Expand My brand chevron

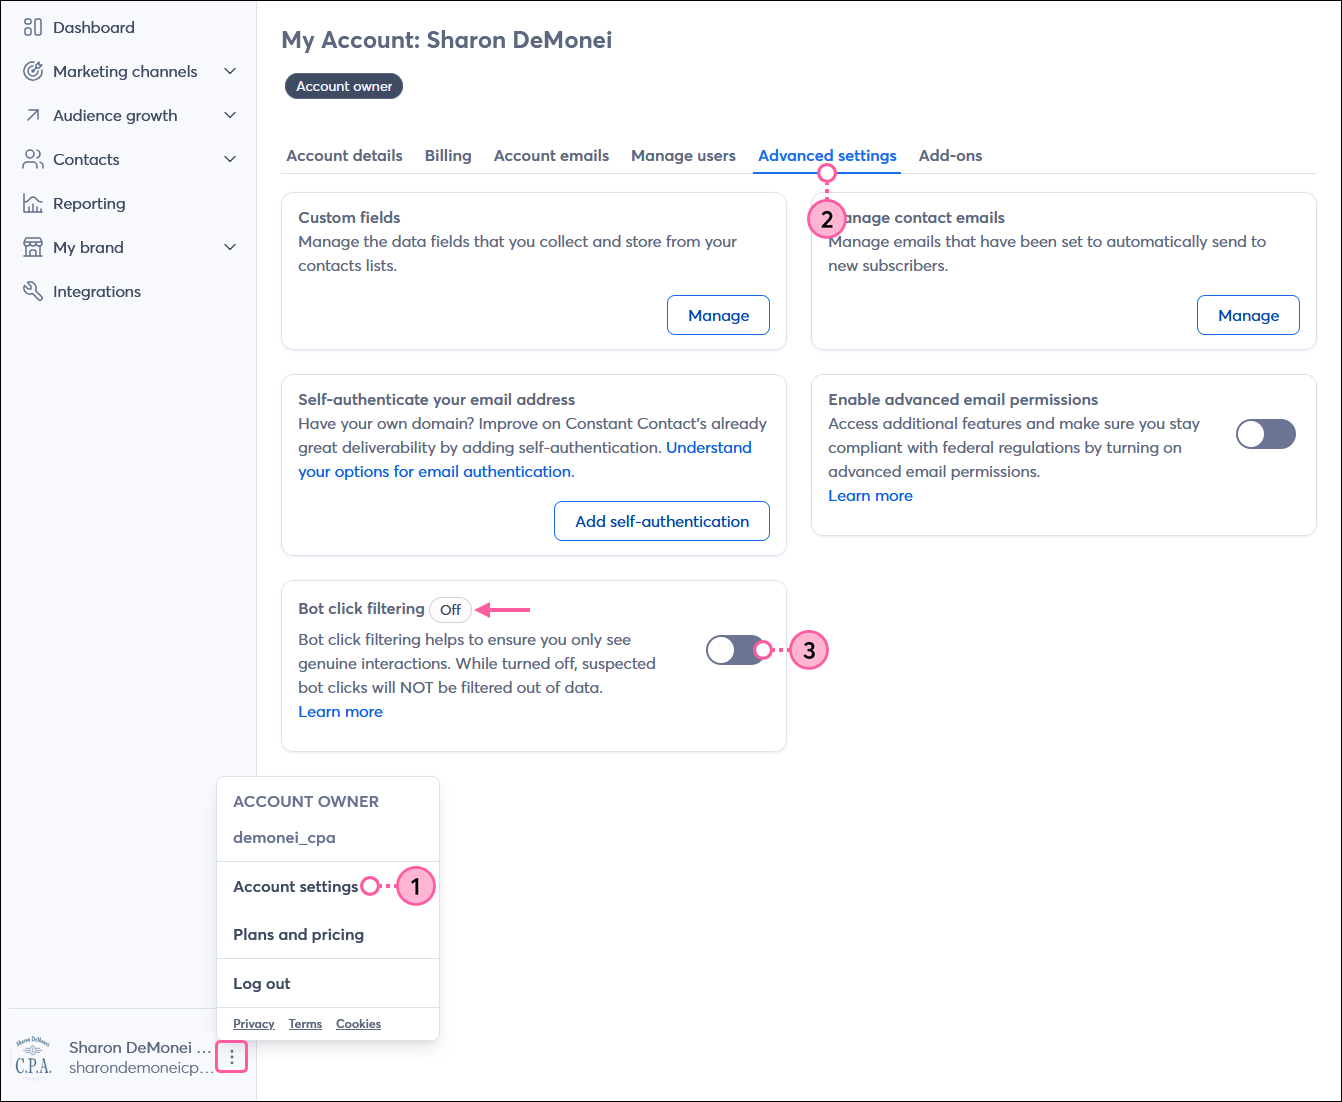[x=230, y=247]
